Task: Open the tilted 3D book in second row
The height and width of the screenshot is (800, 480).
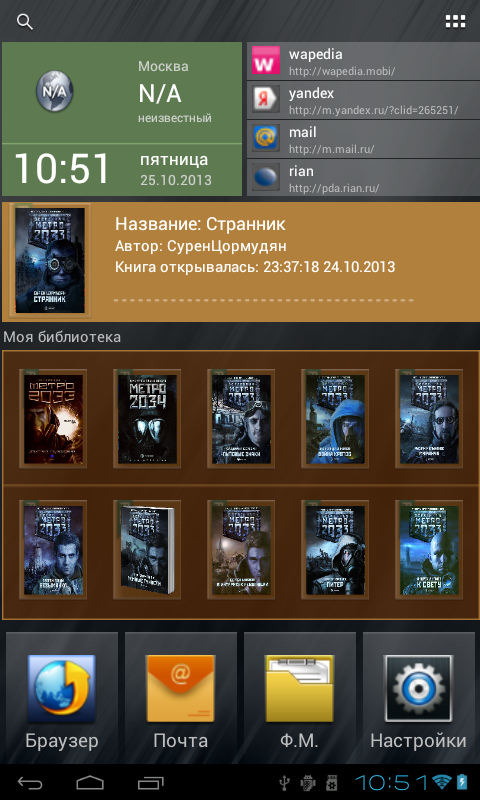Action: pos(147,551)
